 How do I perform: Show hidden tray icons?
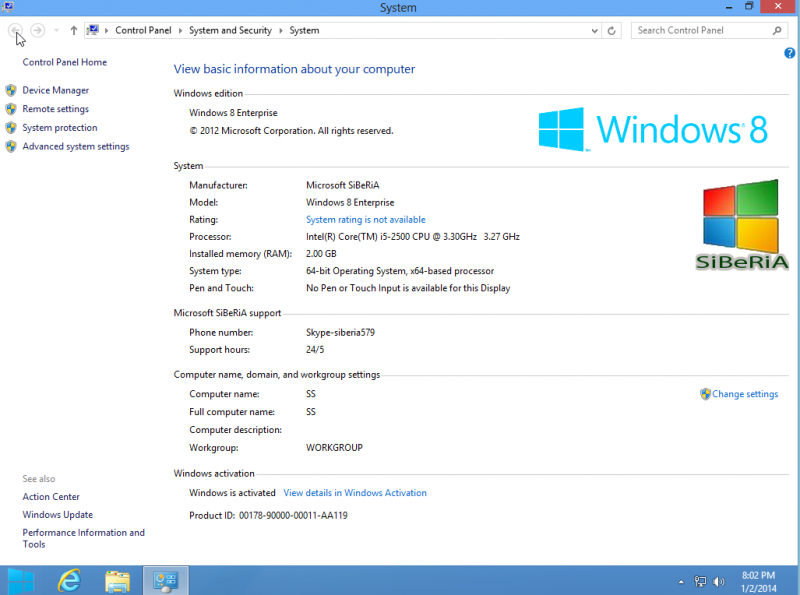(x=681, y=582)
